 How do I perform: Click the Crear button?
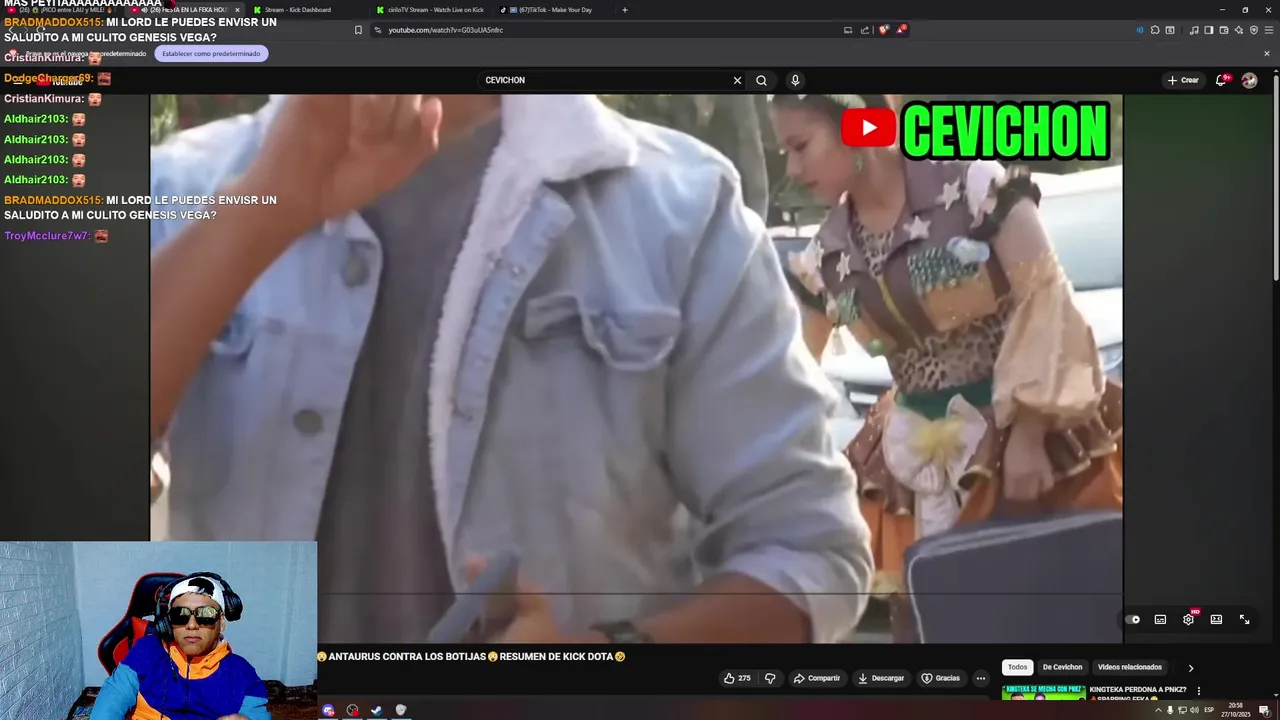pos(1183,80)
